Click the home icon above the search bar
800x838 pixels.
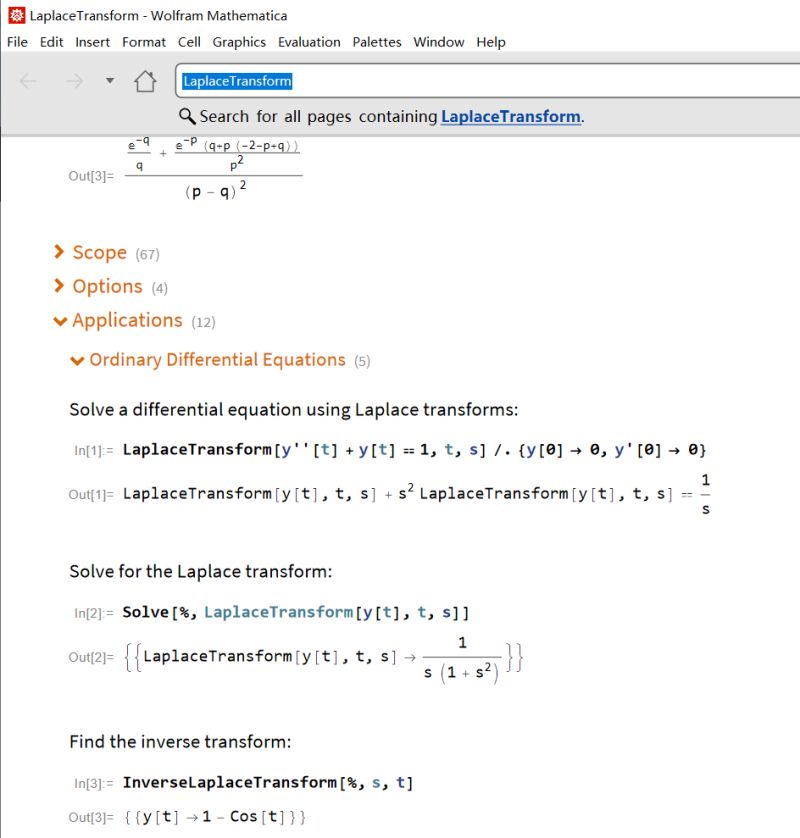145,81
